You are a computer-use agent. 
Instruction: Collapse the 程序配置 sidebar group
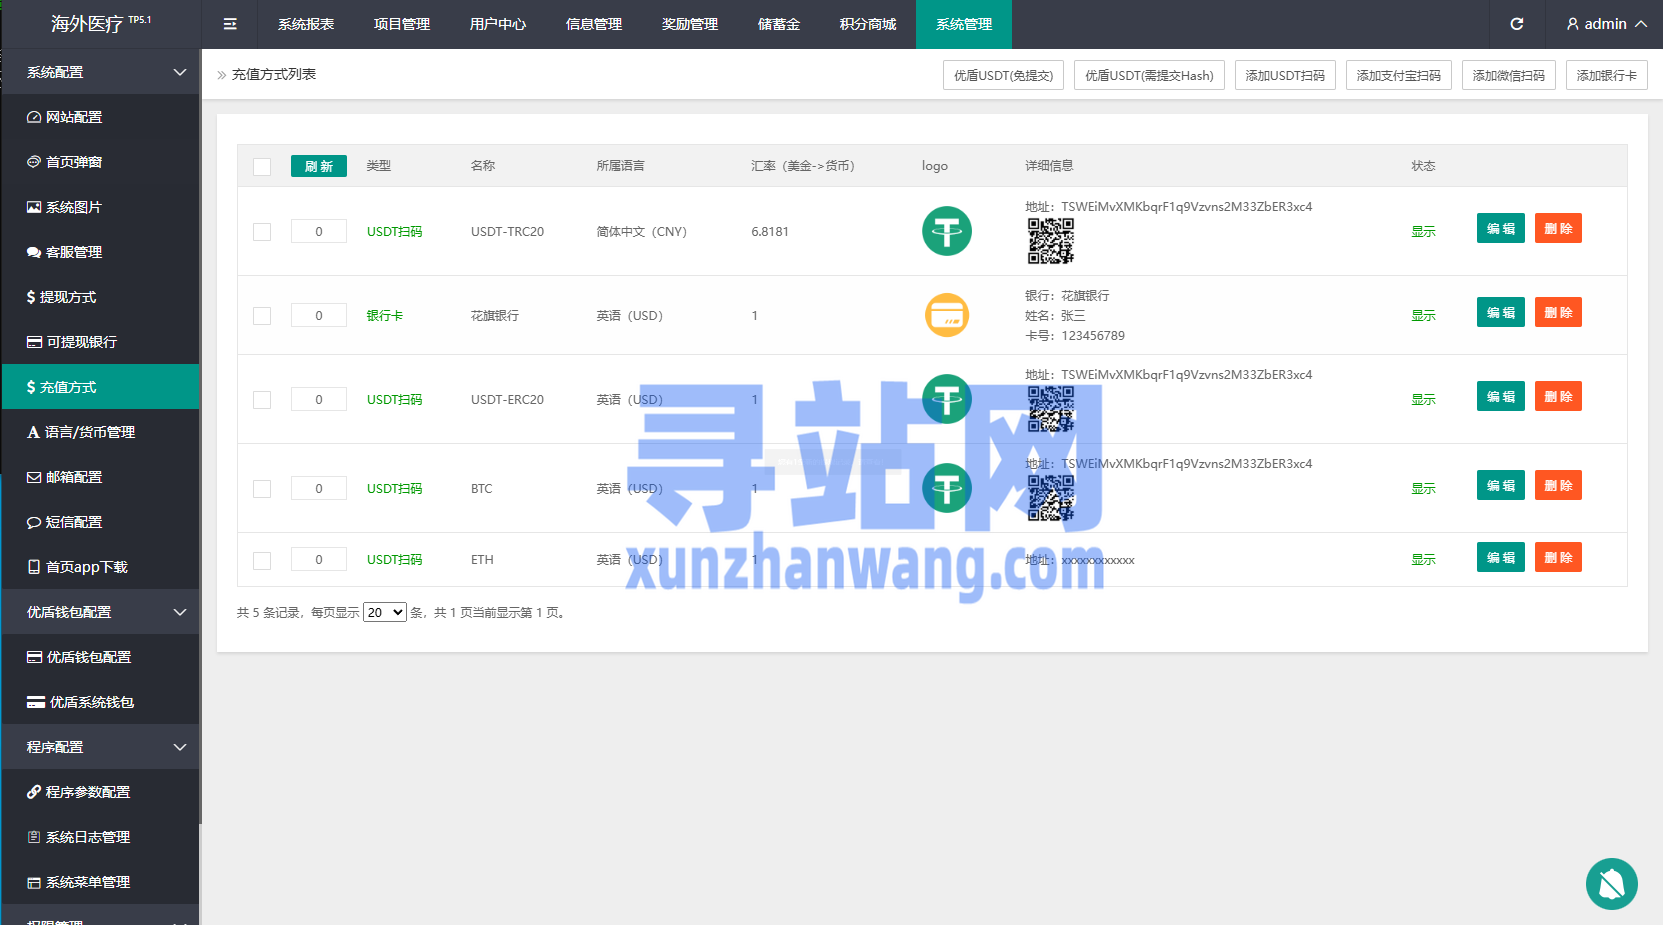point(100,747)
